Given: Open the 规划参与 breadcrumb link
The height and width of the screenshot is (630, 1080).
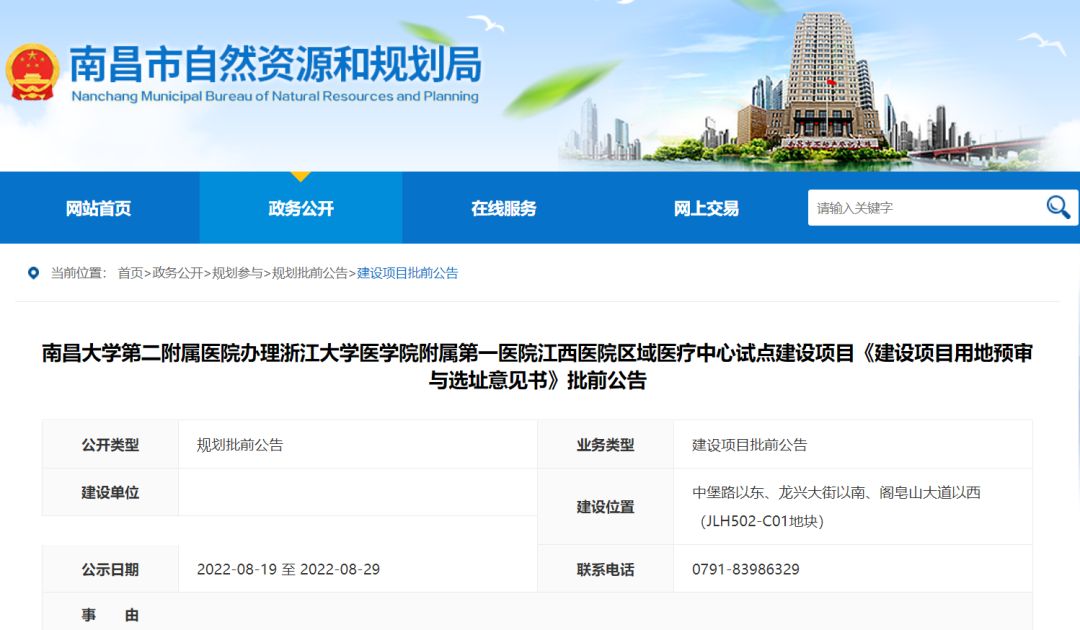Looking at the screenshot, I should point(237,273).
